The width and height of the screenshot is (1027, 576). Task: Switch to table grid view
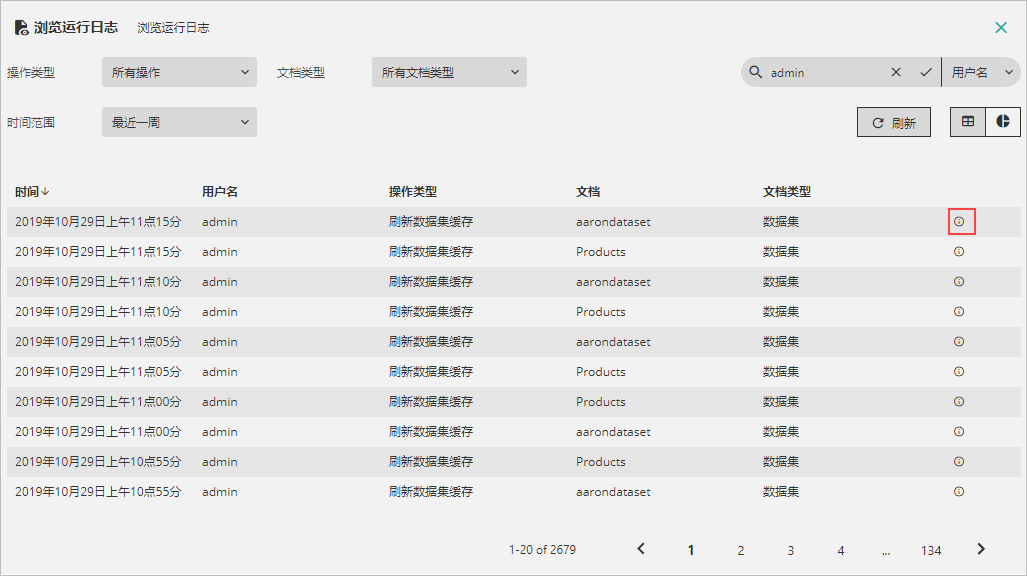coord(968,122)
